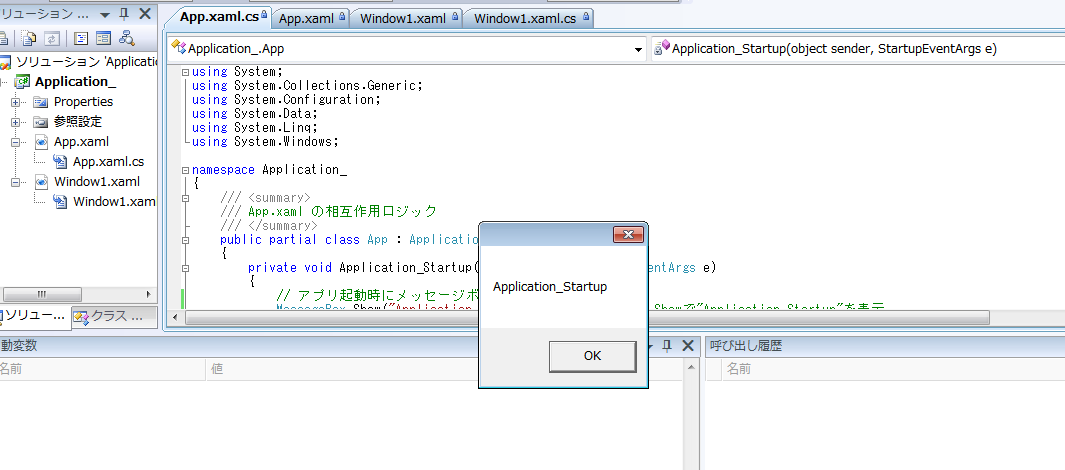Click the View Code icon in Solution Explorer
Viewport: 1065px width, 470px height.
[82, 38]
